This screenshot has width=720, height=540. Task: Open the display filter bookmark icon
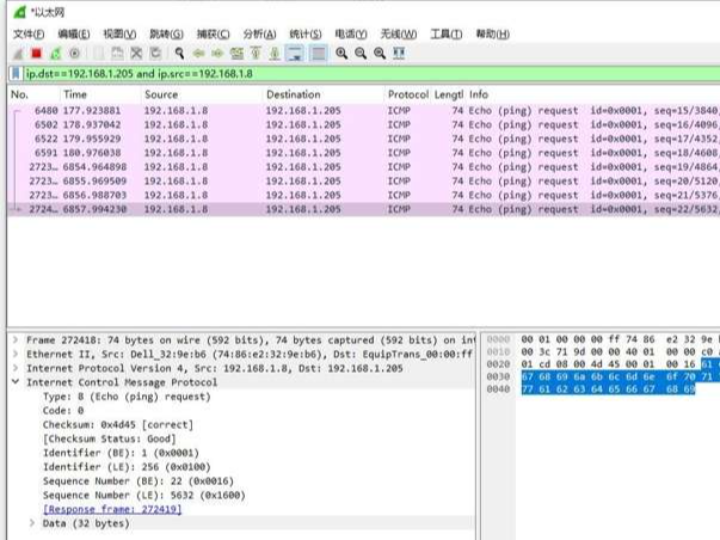click(x=15, y=74)
